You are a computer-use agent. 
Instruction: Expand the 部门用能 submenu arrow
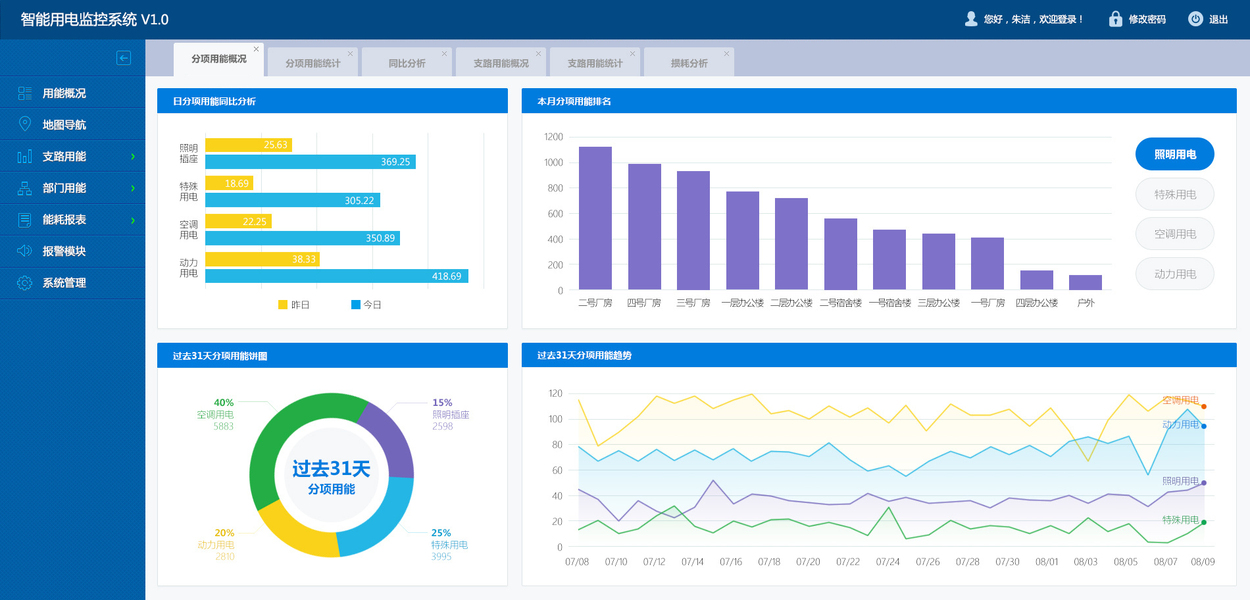pos(133,188)
